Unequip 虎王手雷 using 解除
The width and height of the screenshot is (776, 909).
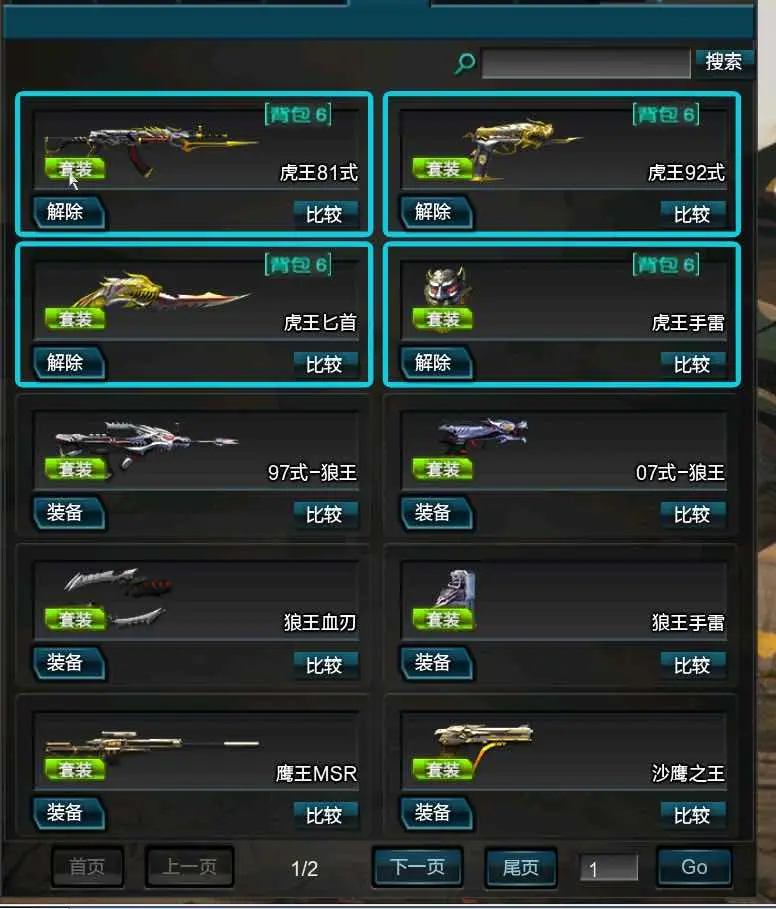point(436,363)
